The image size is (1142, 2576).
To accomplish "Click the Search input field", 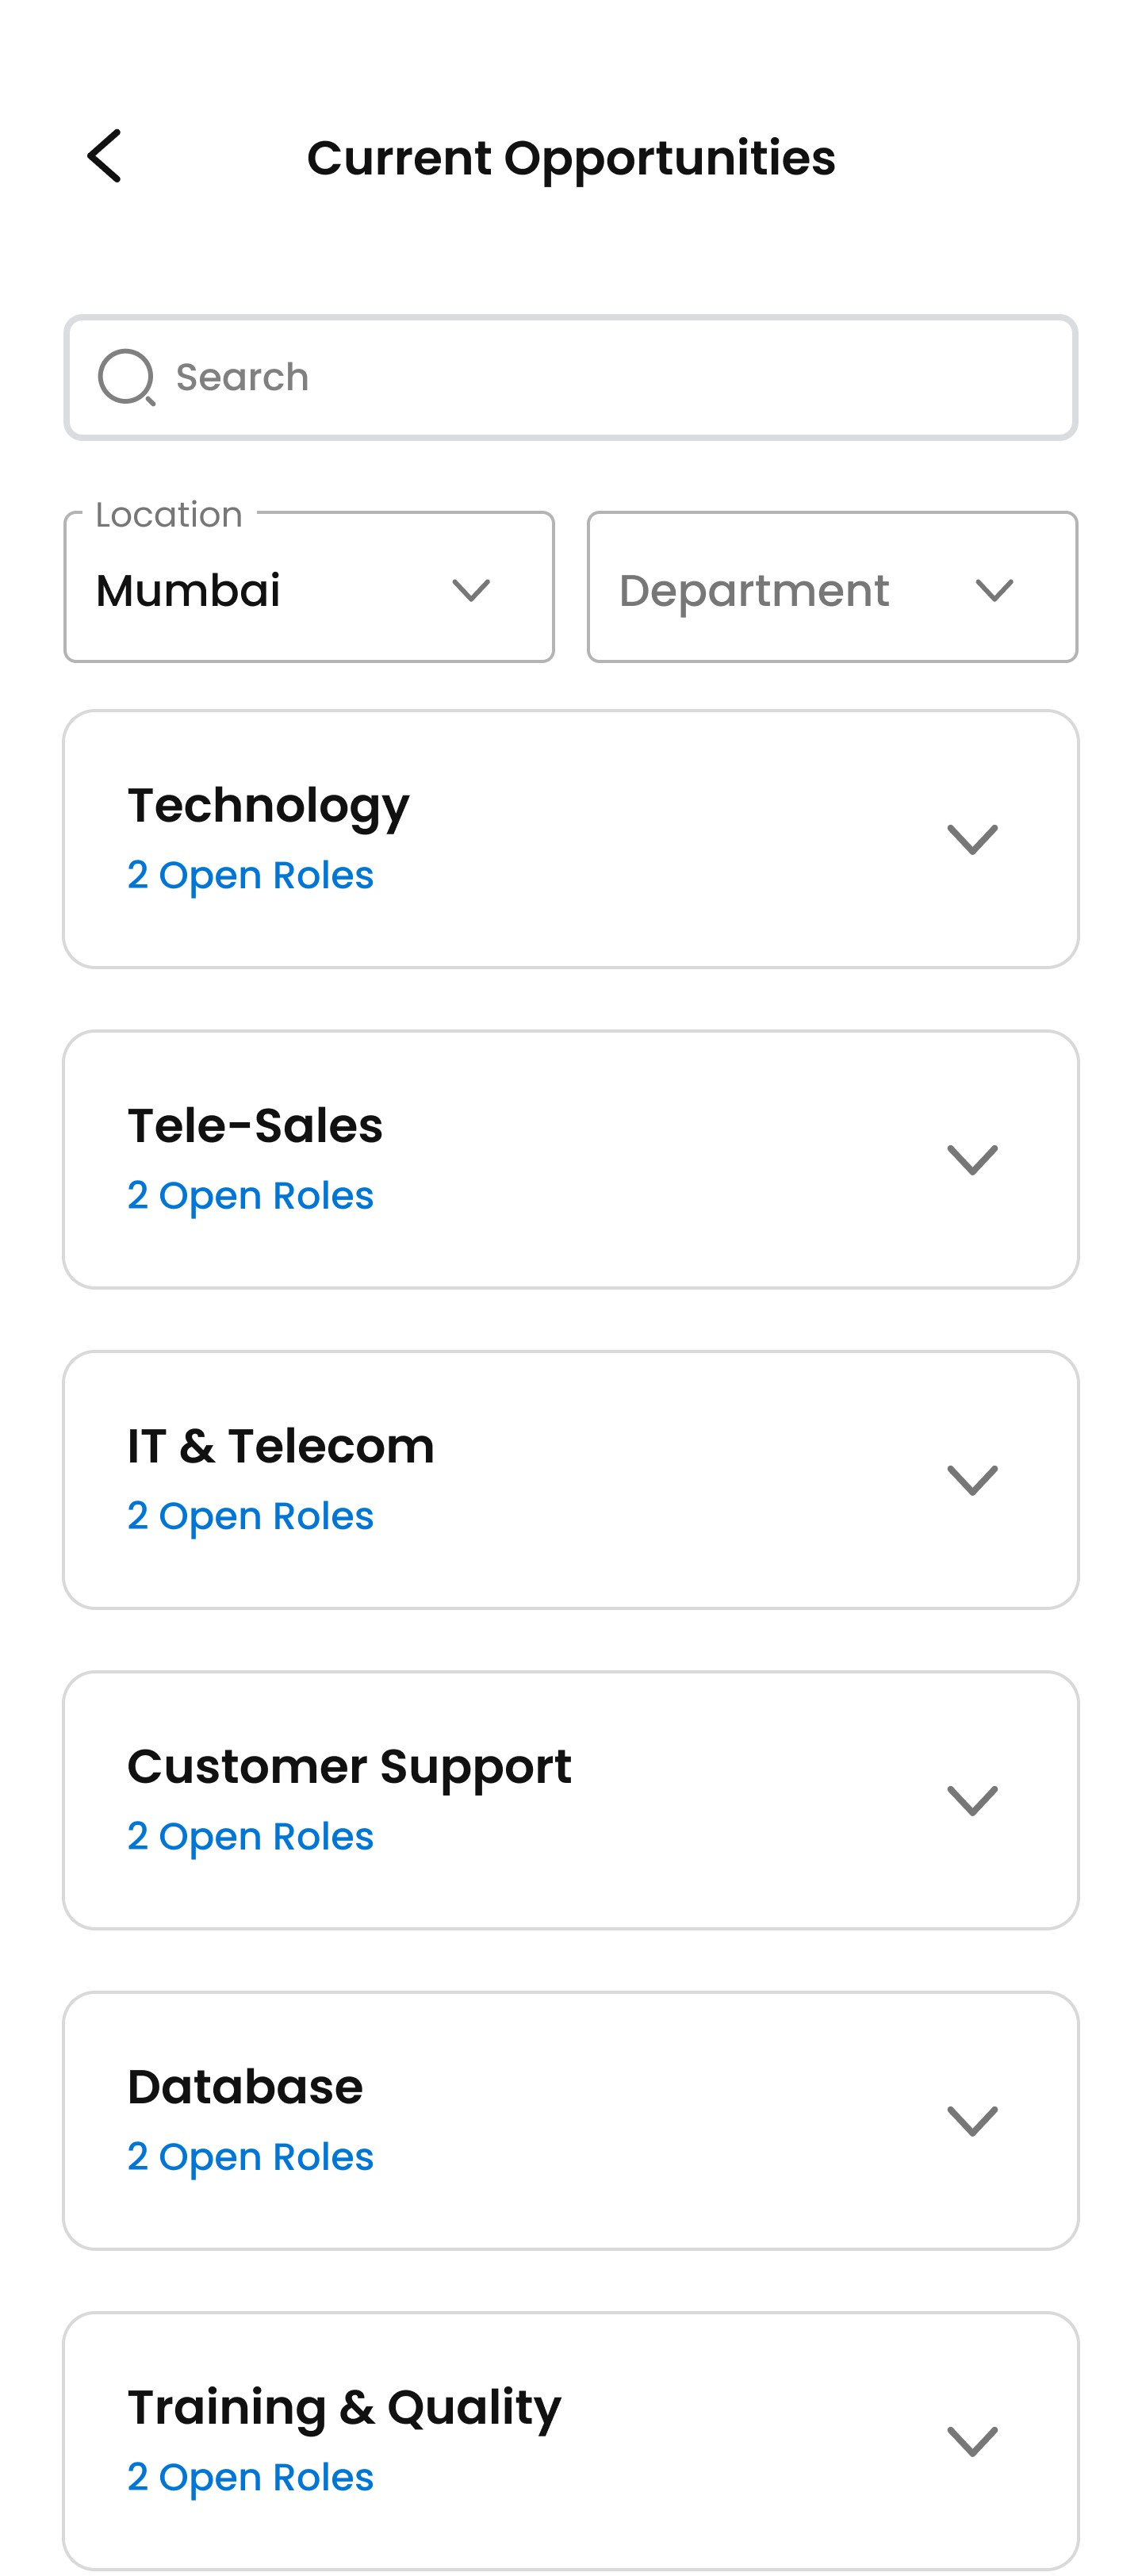I will click(x=571, y=377).
